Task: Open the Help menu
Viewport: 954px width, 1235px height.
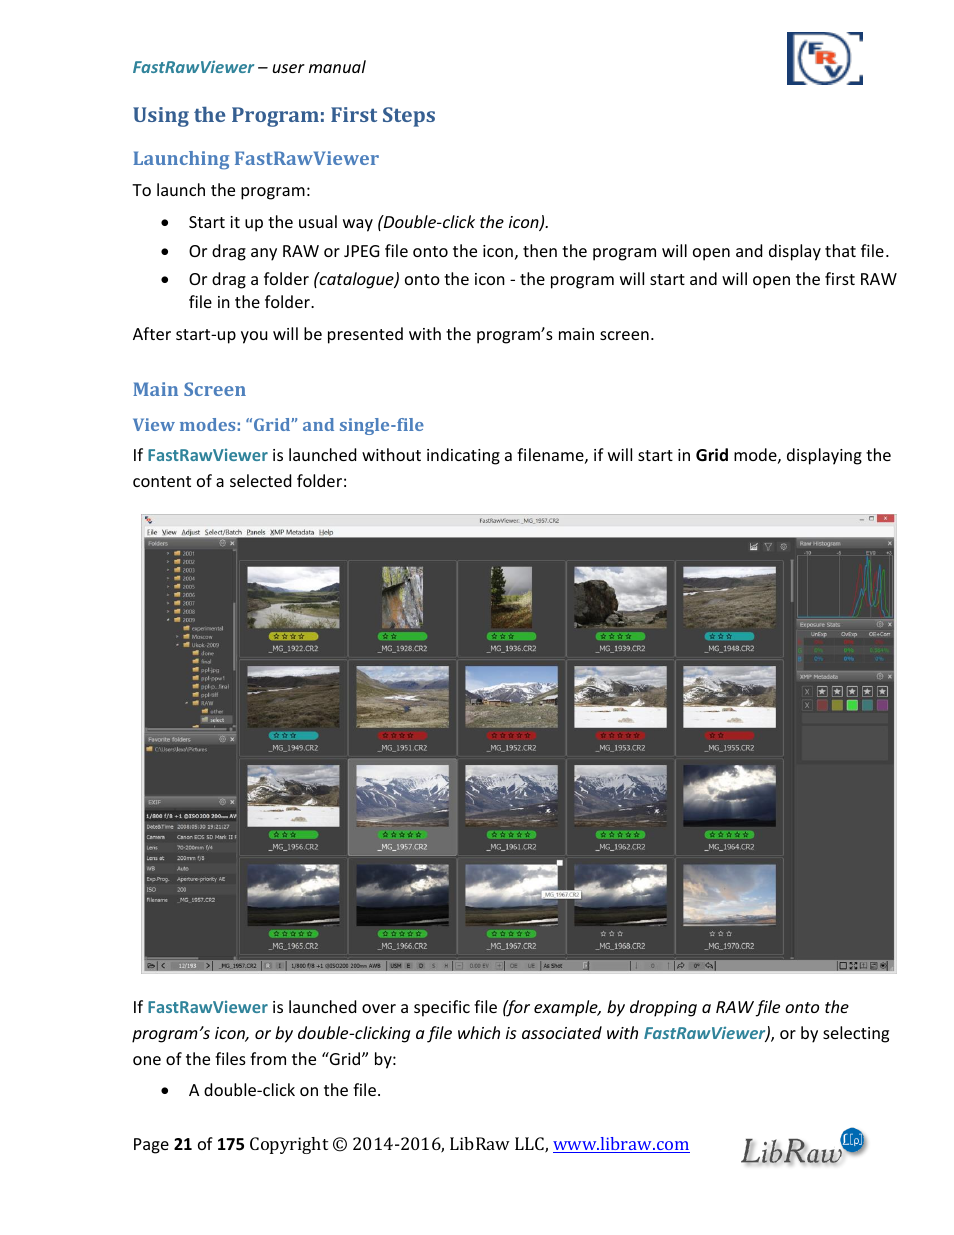Action: point(326,532)
